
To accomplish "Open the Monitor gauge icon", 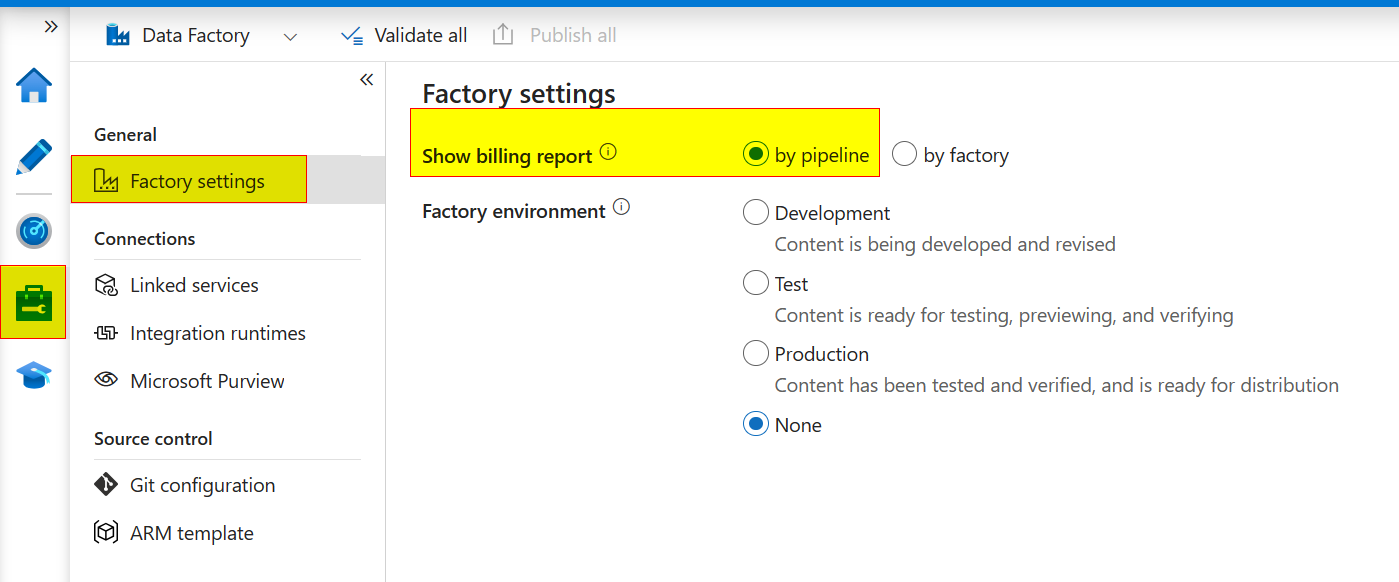I will pyautogui.click(x=34, y=231).
